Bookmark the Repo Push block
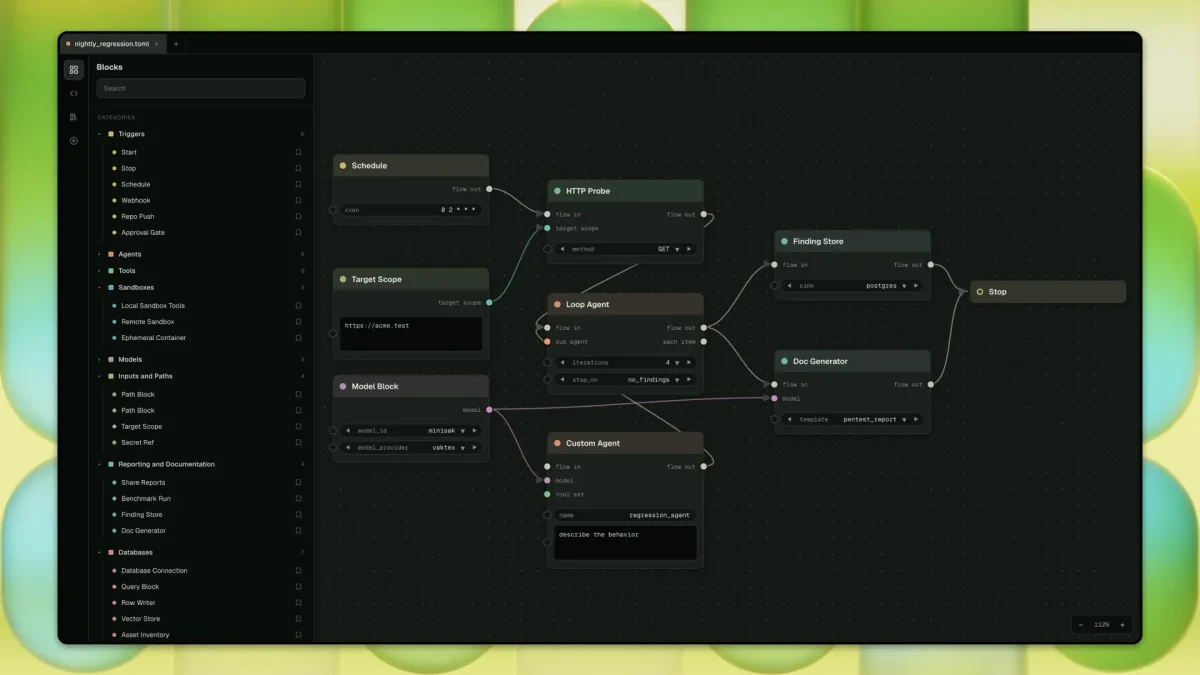Screen dimensions: 1200x675 click(298, 216)
